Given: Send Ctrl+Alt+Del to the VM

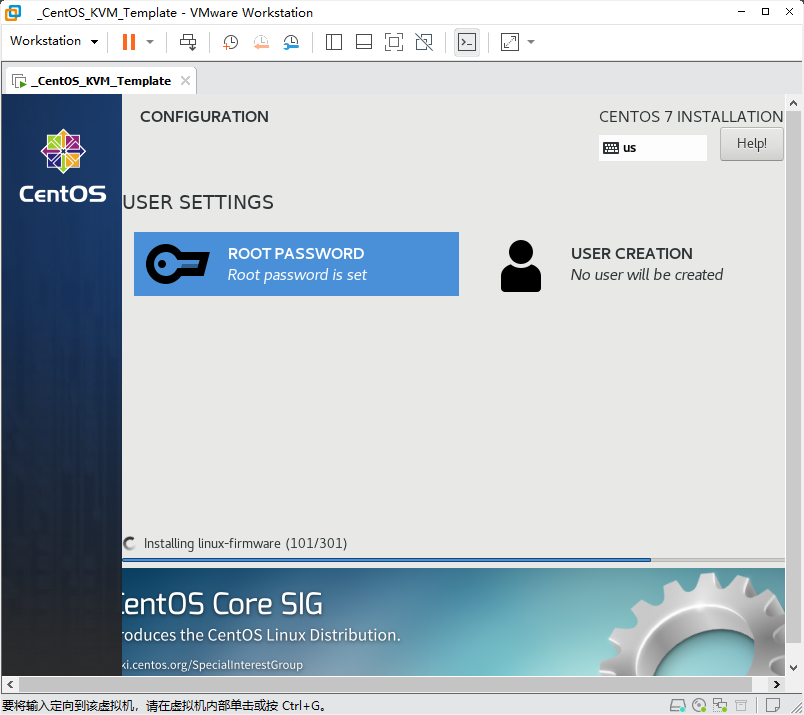Looking at the screenshot, I should pyautogui.click(x=188, y=42).
